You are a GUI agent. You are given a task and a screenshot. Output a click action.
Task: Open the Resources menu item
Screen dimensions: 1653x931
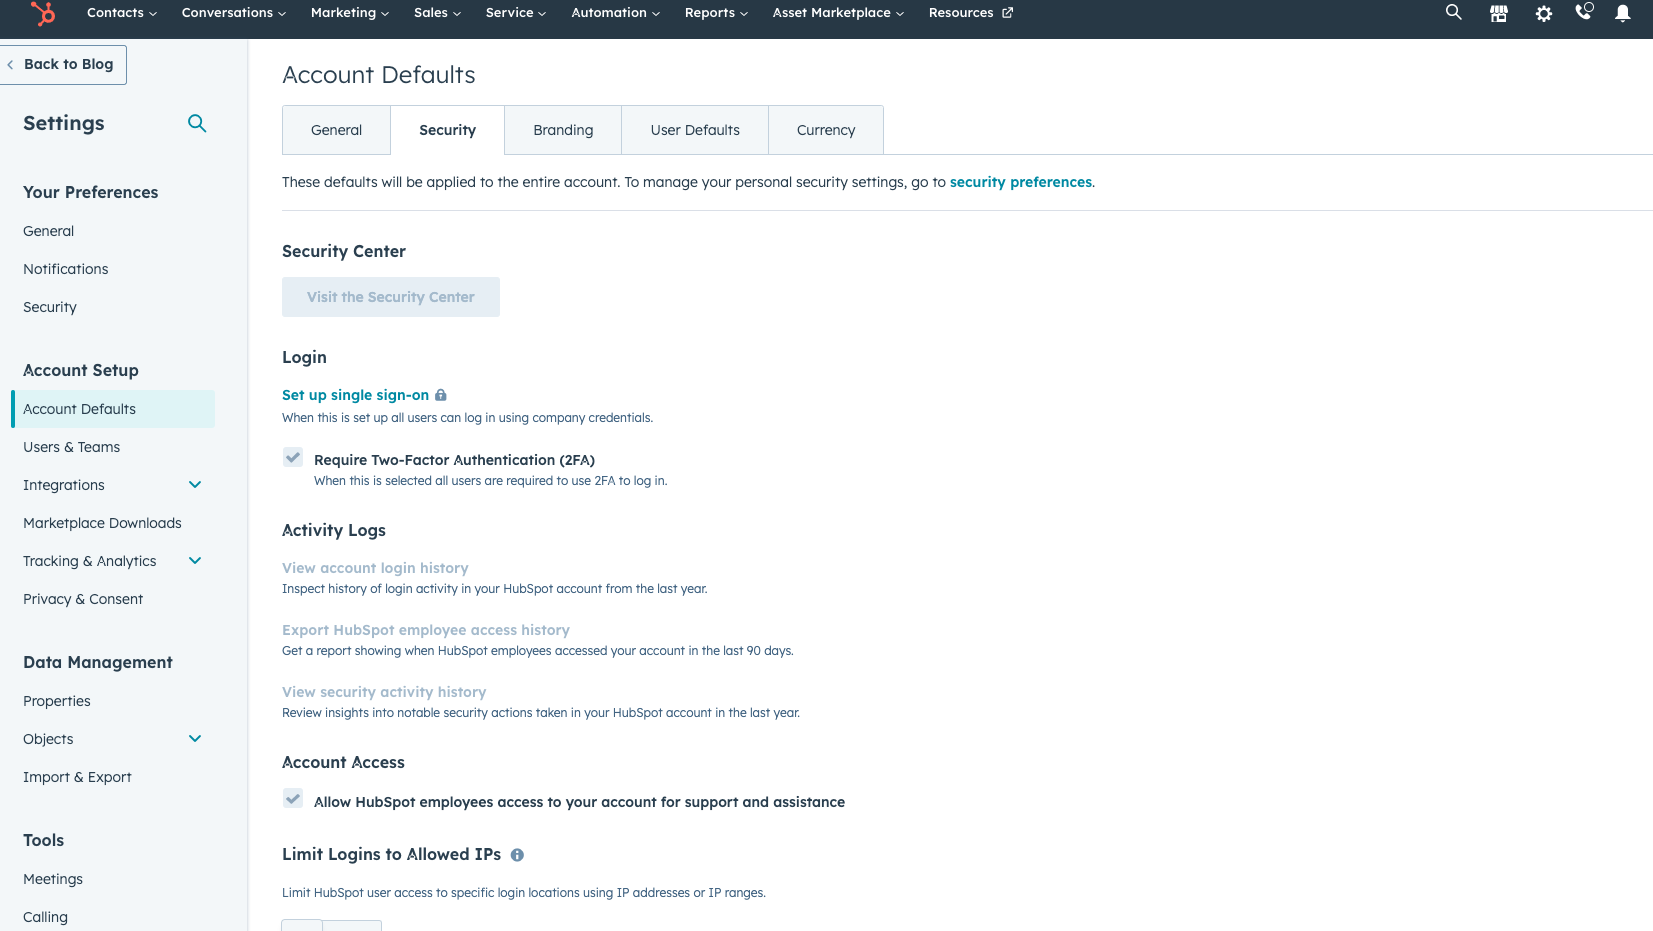(x=970, y=13)
